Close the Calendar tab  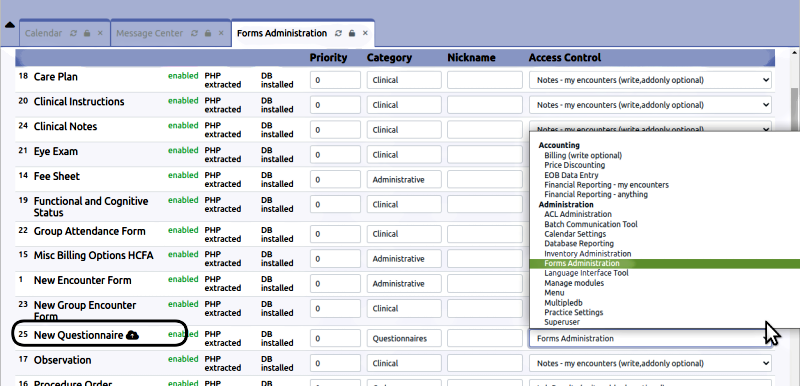click(100, 33)
